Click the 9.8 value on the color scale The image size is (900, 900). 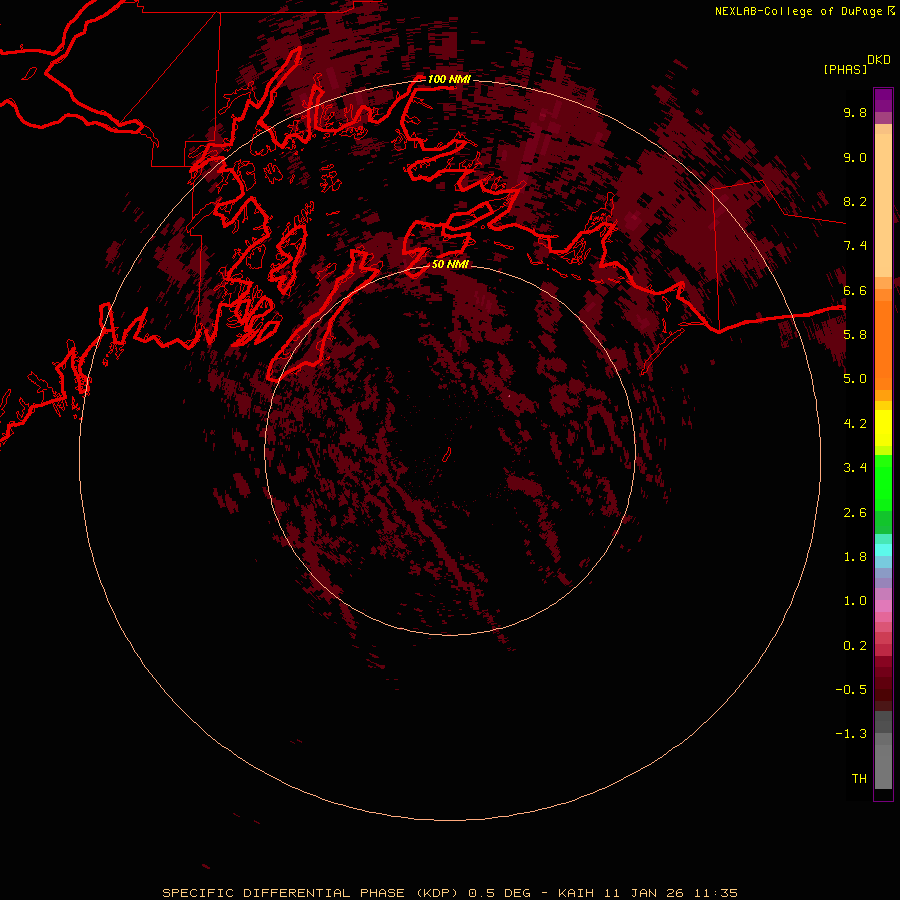[x=855, y=112]
